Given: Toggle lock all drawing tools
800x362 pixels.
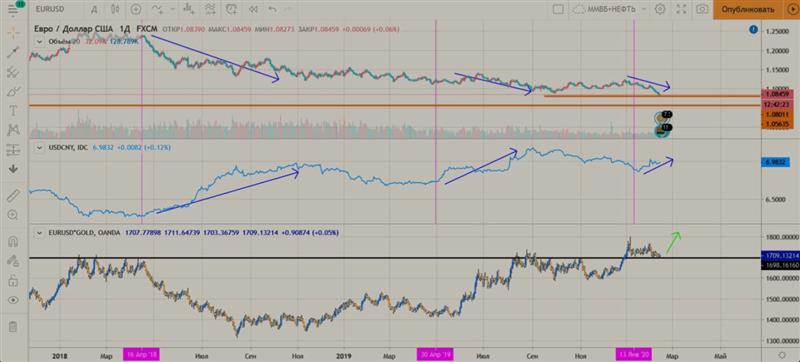Looking at the screenshot, I should click(x=13, y=280).
